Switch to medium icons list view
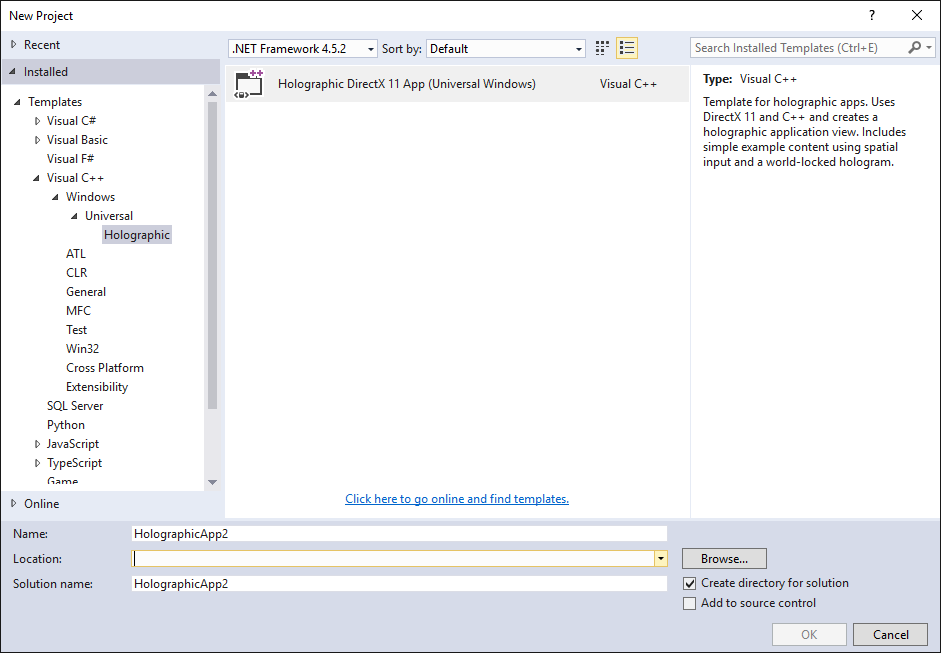Image resolution: width=941 pixels, height=653 pixels. [627, 48]
